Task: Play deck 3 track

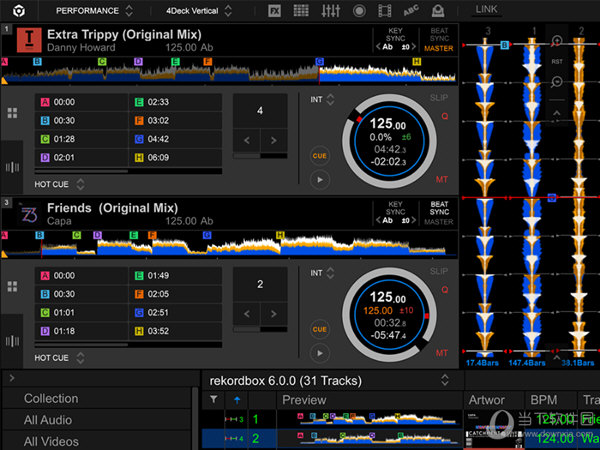Action: pyautogui.click(x=320, y=353)
